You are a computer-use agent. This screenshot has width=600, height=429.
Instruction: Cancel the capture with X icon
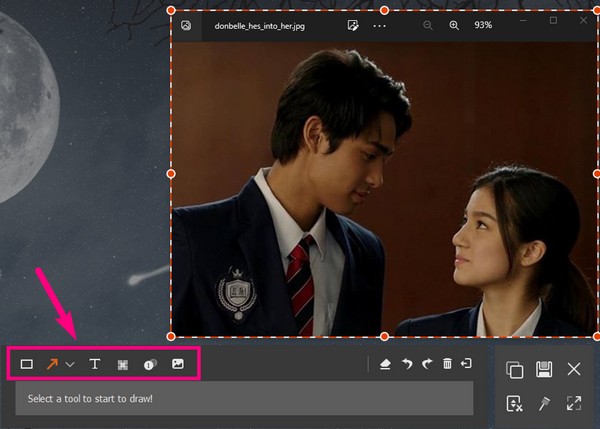click(x=574, y=369)
